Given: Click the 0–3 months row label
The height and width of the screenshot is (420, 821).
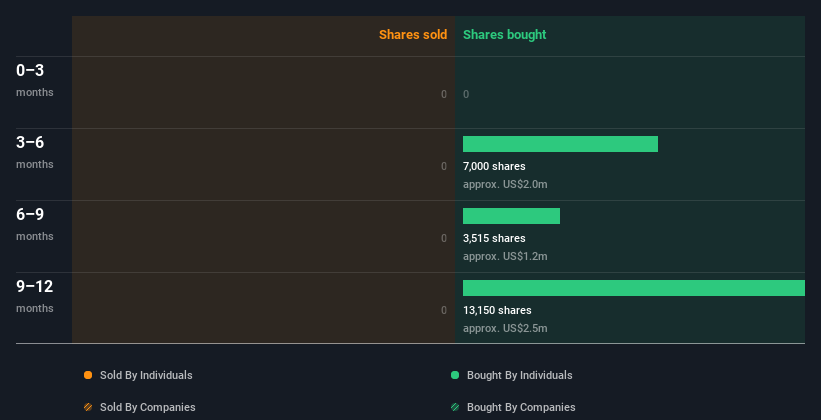Looking at the screenshot, I should point(35,80).
